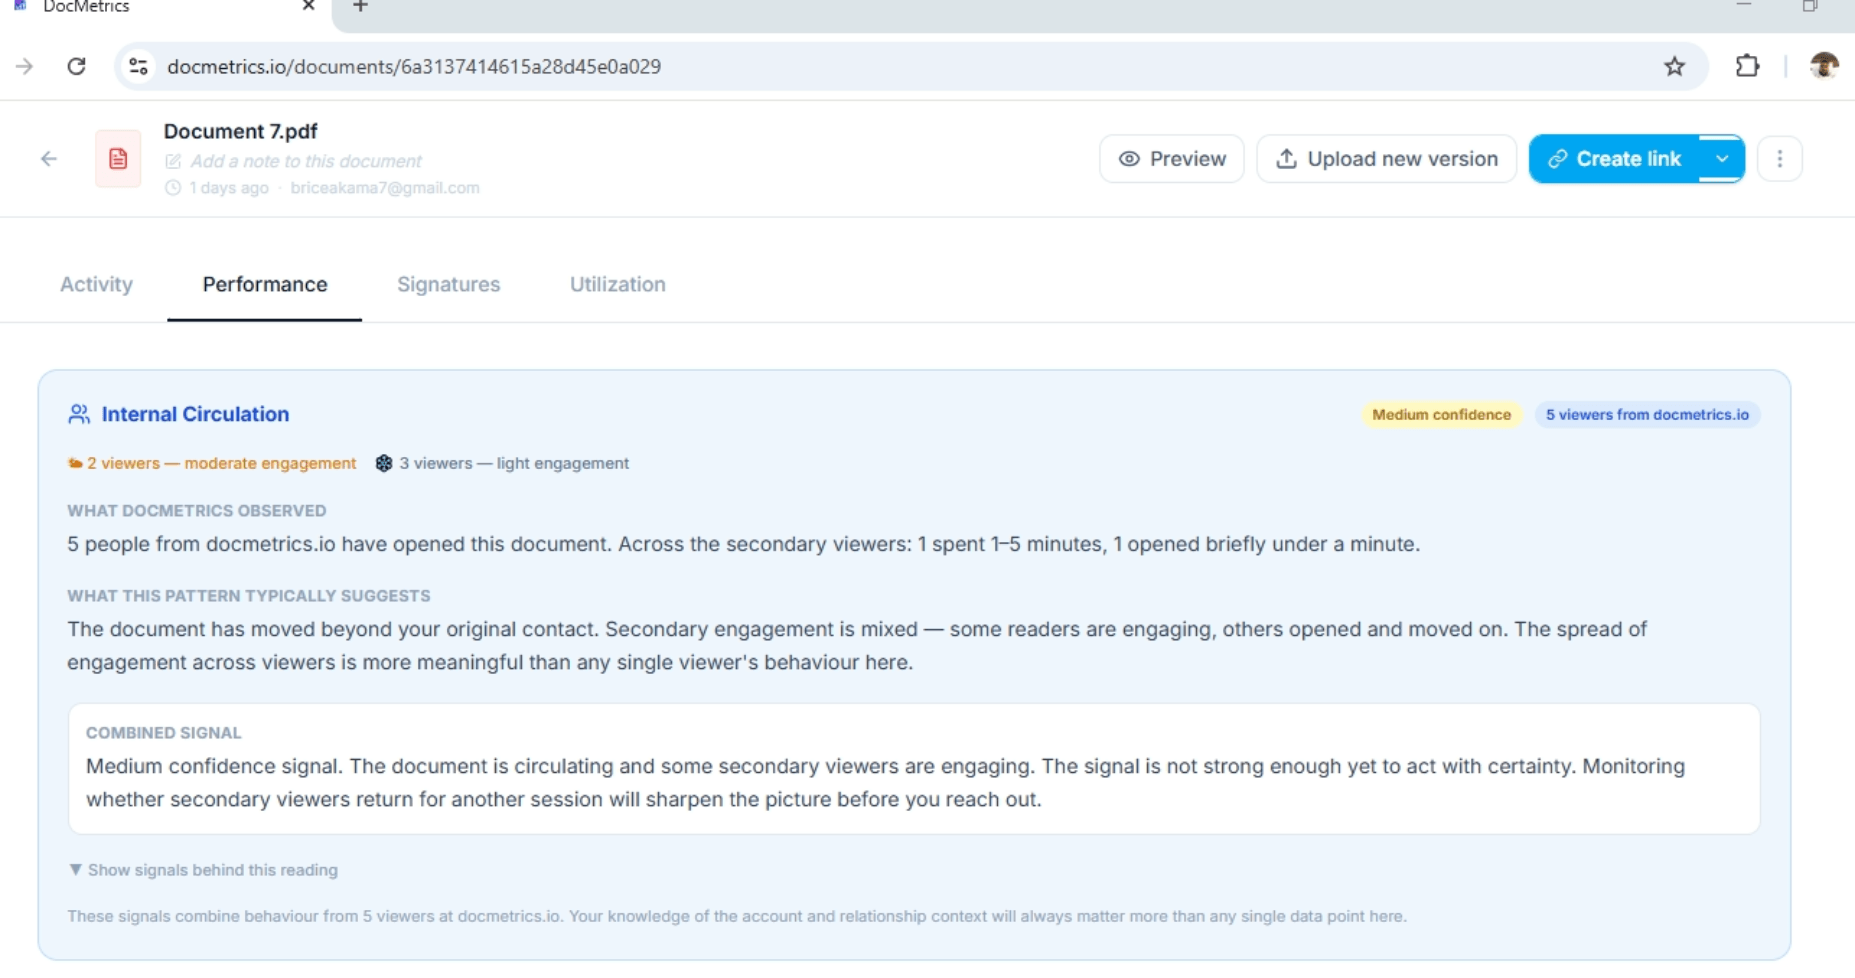1855x978 pixels.
Task: Click the Internal Circulation people icon
Action: (79, 414)
